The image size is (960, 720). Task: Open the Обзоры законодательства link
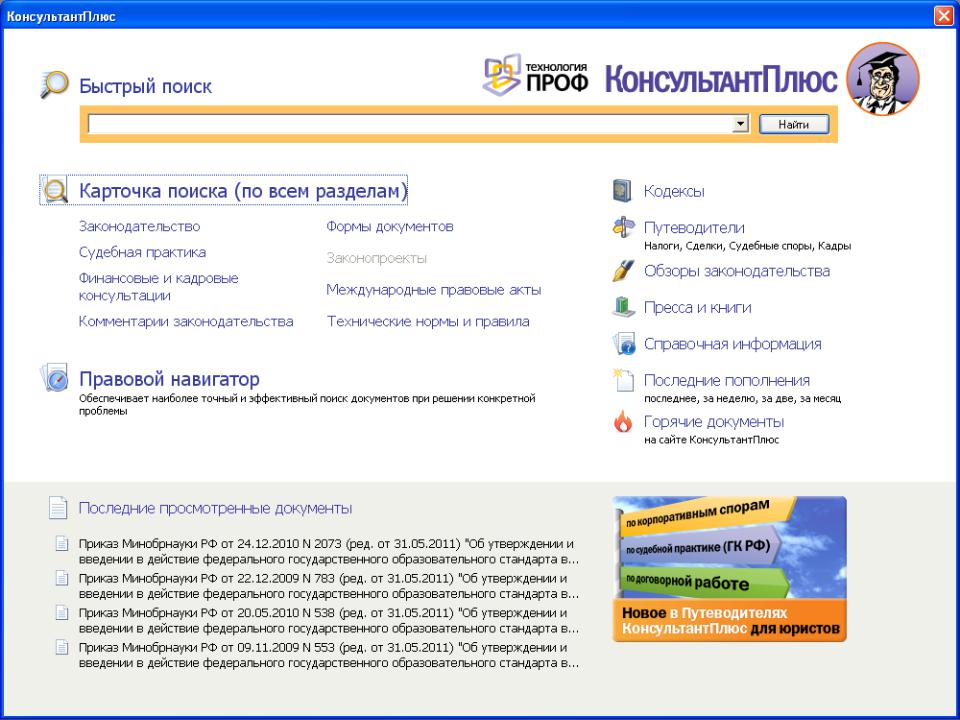click(737, 271)
